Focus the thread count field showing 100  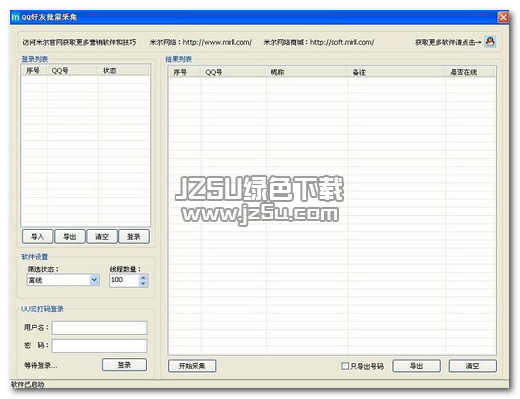124,280
